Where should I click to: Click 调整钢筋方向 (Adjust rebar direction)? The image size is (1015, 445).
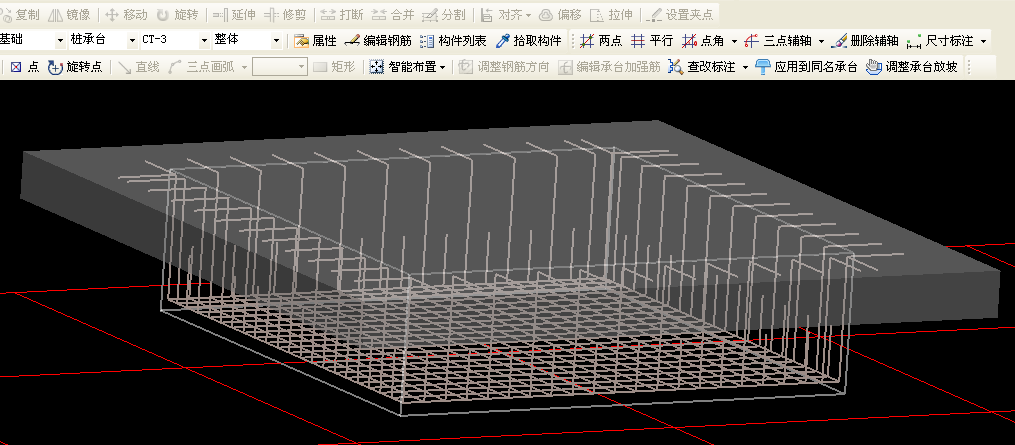[504, 67]
